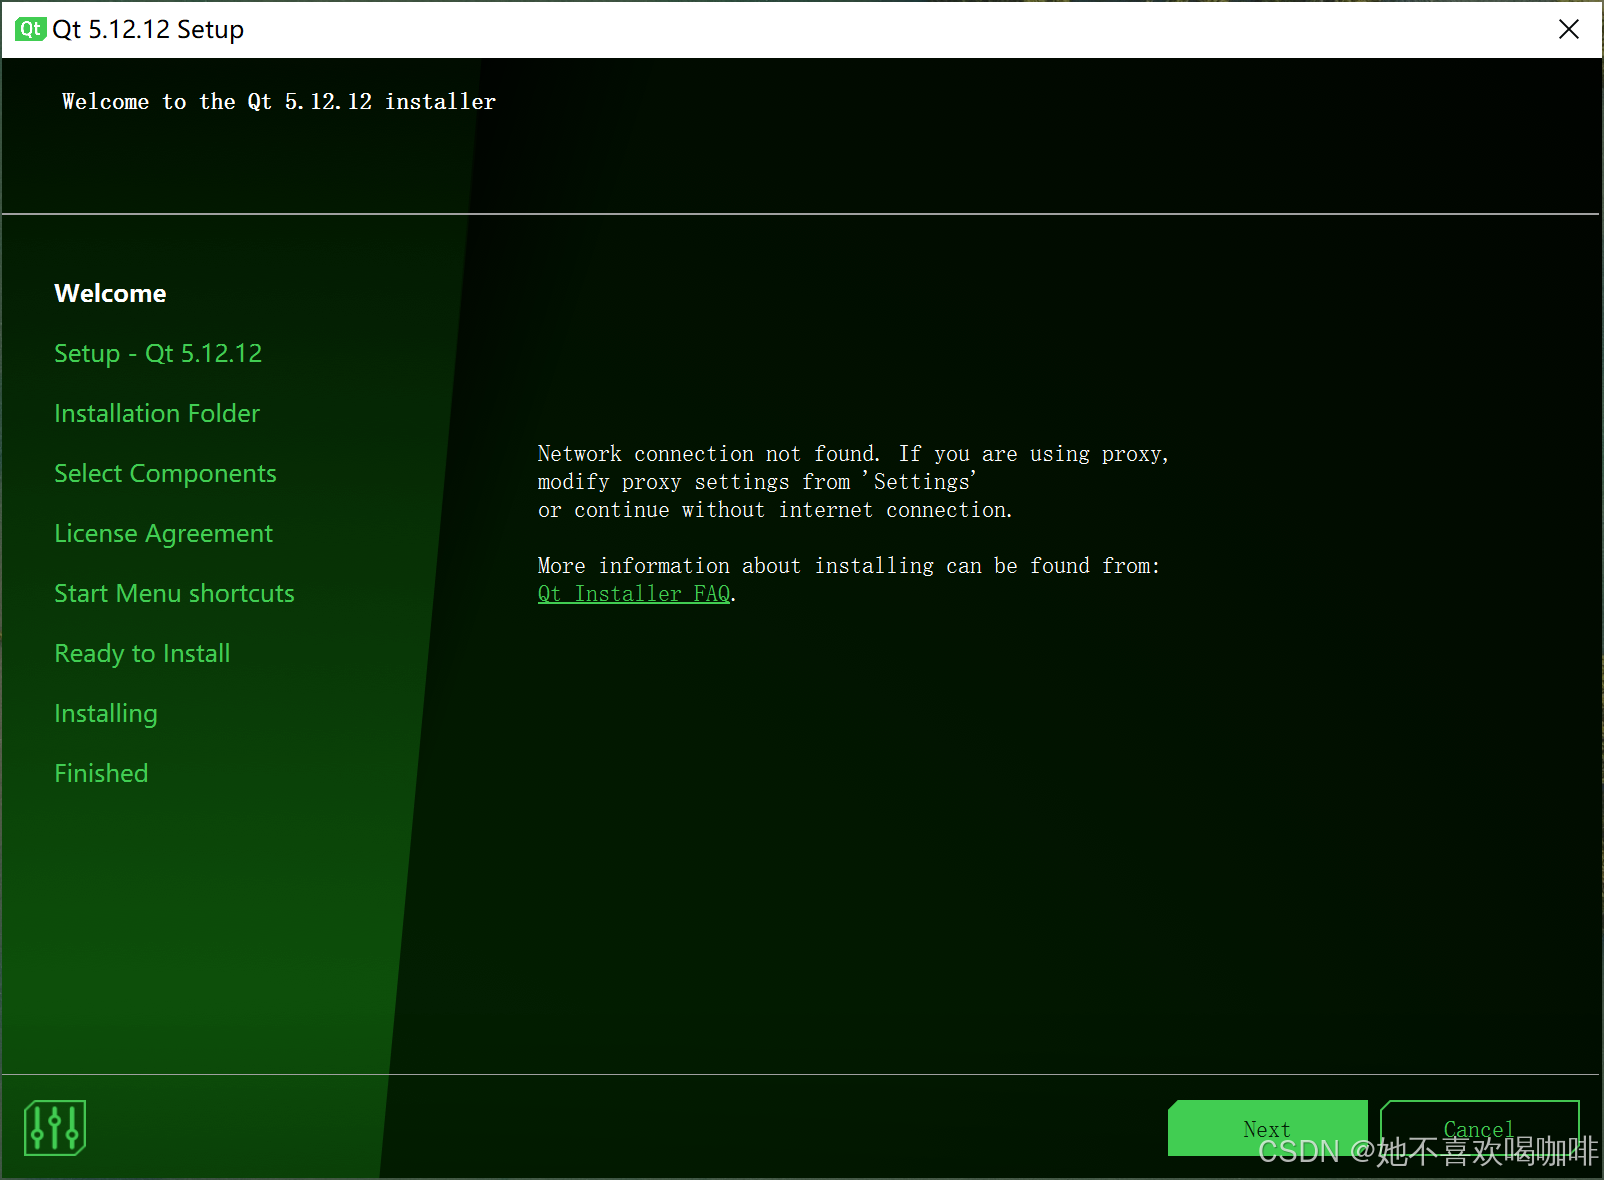Click the 'Welcome to the Qt 5.12.12 installer' heading
1604x1180 pixels.
point(279,102)
